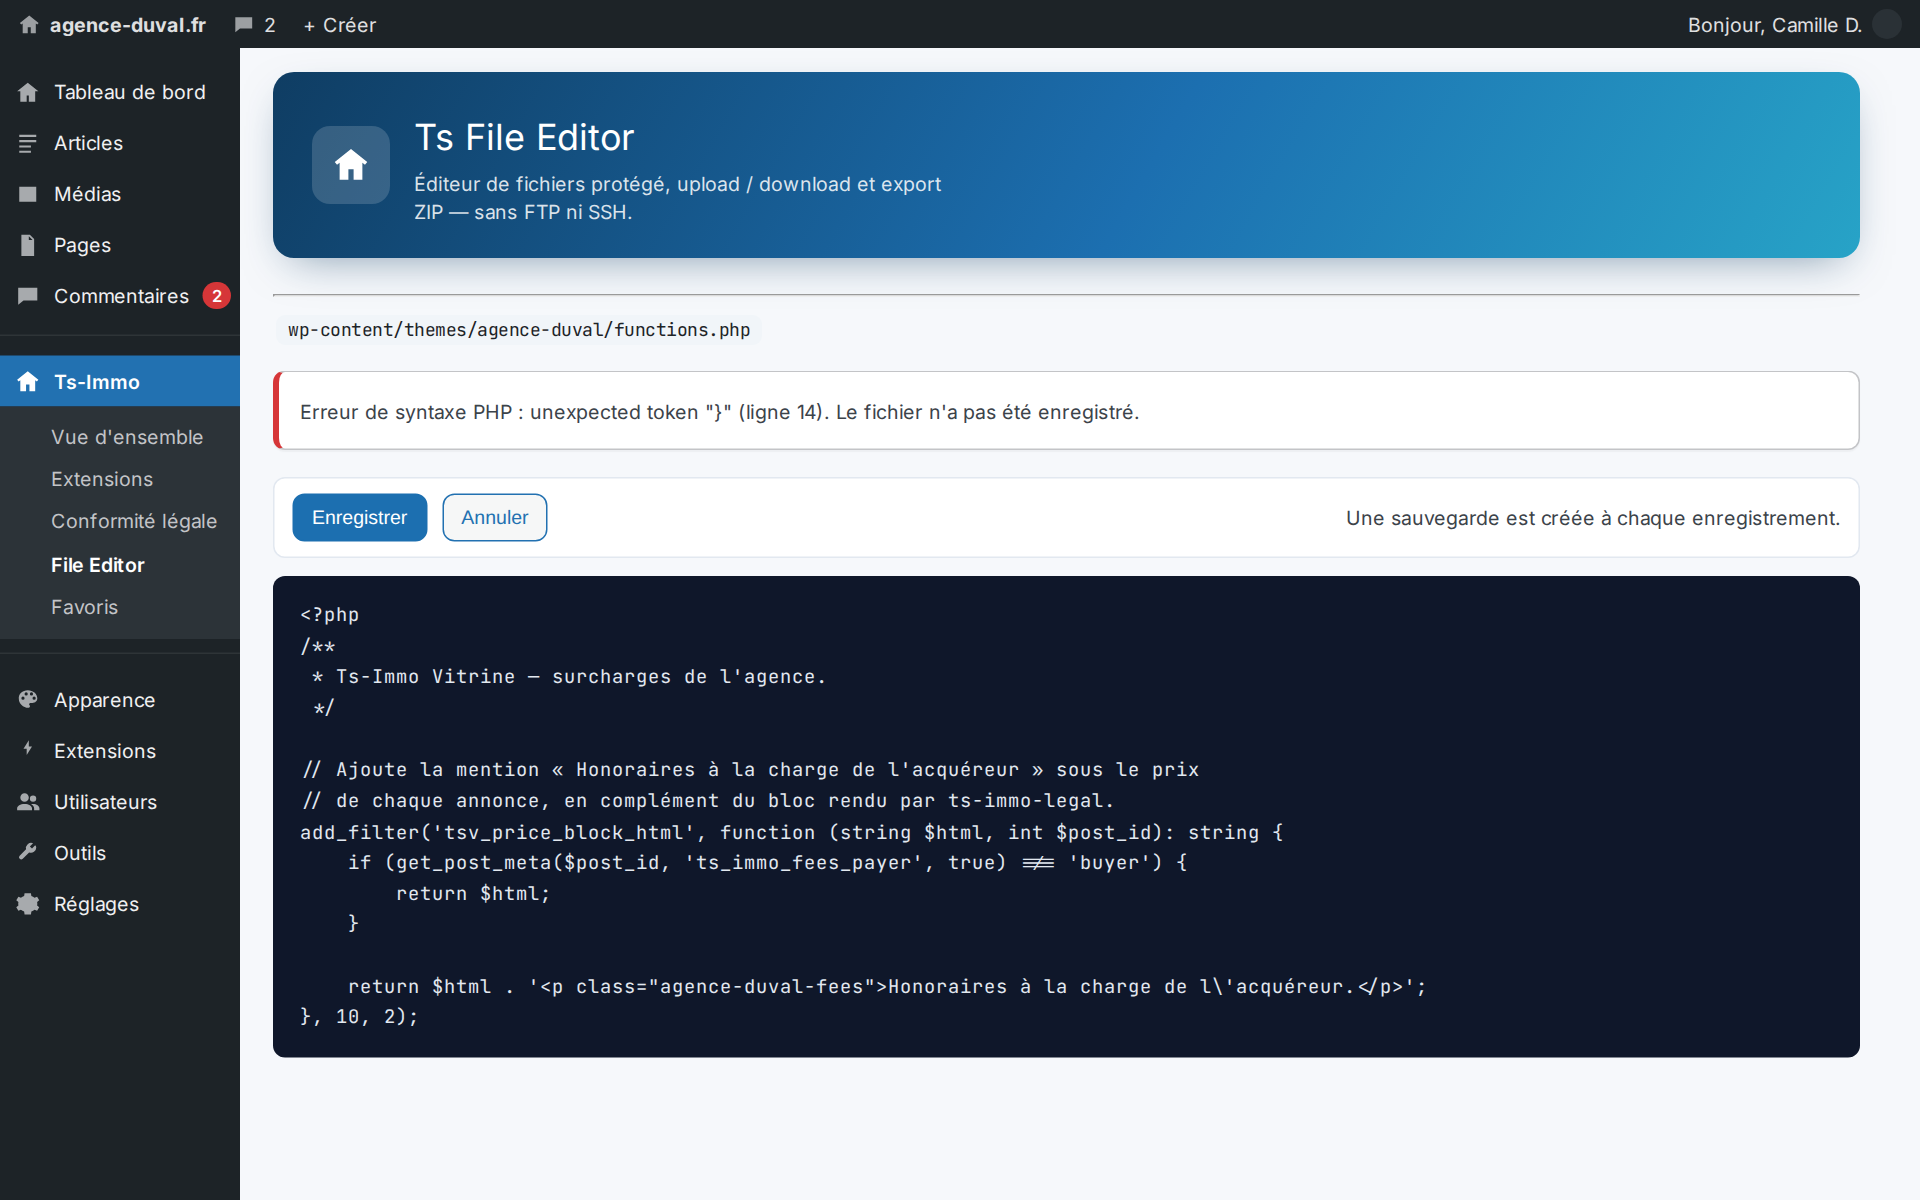The width and height of the screenshot is (1920, 1200).
Task: Go to Conformité légale submenu
Action: tap(134, 521)
